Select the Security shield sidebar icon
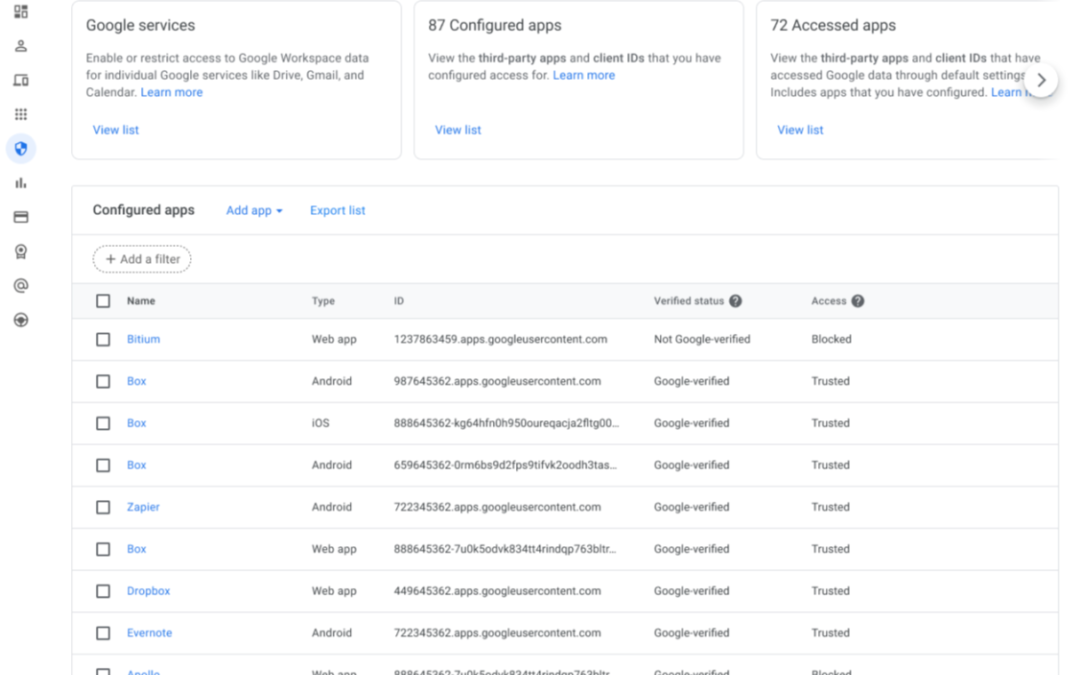Image resolution: width=1080 pixels, height=675 pixels. (x=21, y=149)
